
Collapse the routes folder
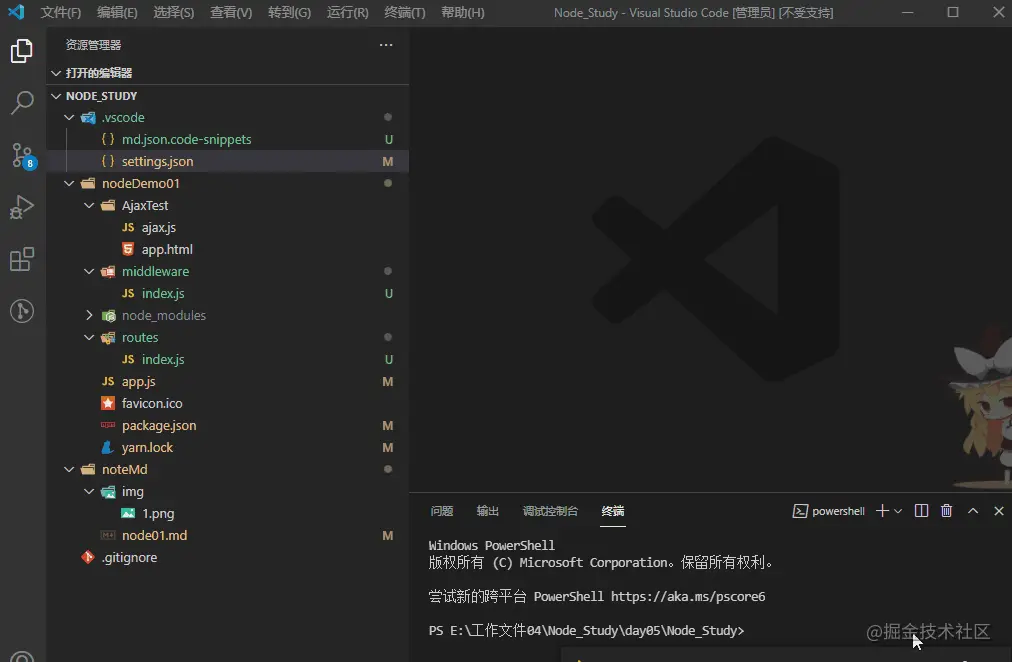[x=89, y=337]
